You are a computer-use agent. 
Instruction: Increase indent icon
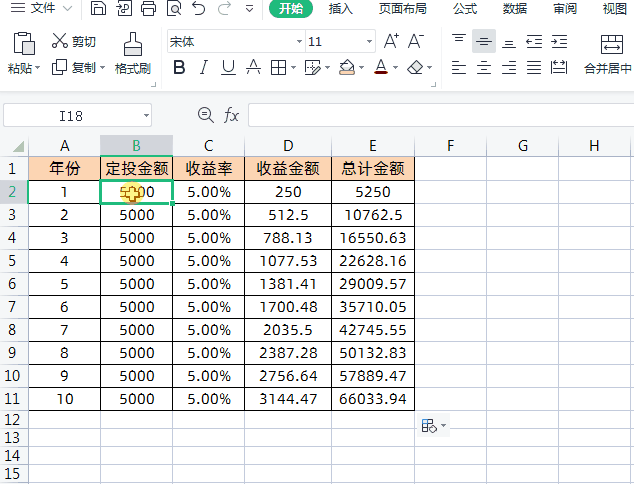[x=559, y=41]
